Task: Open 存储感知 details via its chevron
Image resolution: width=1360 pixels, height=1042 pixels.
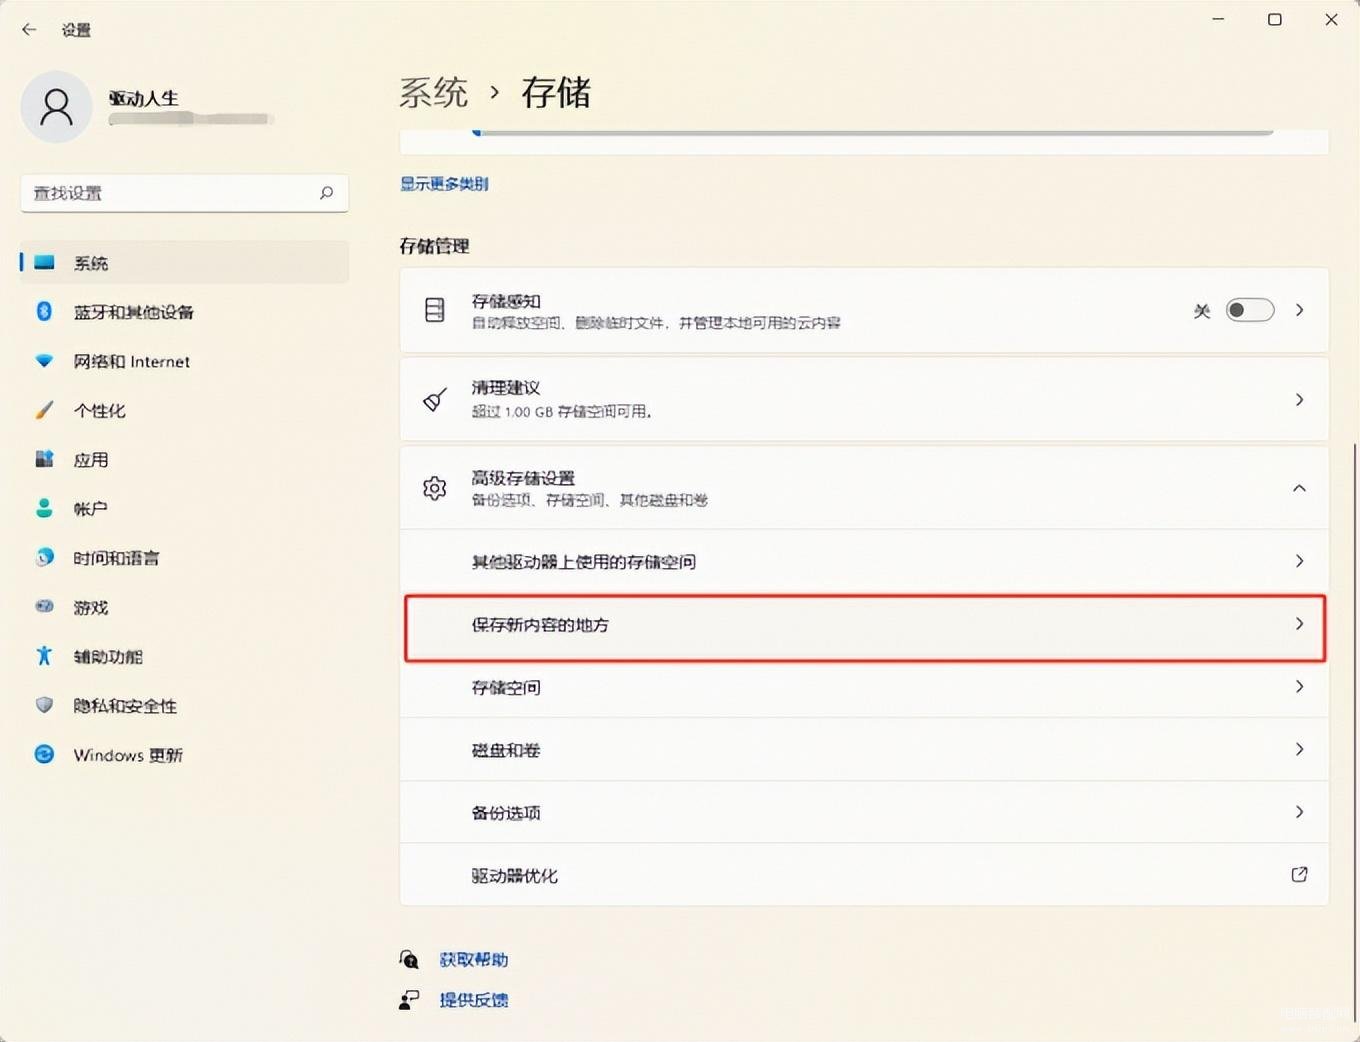Action: pyautogui.click(x=1299, y=310)
